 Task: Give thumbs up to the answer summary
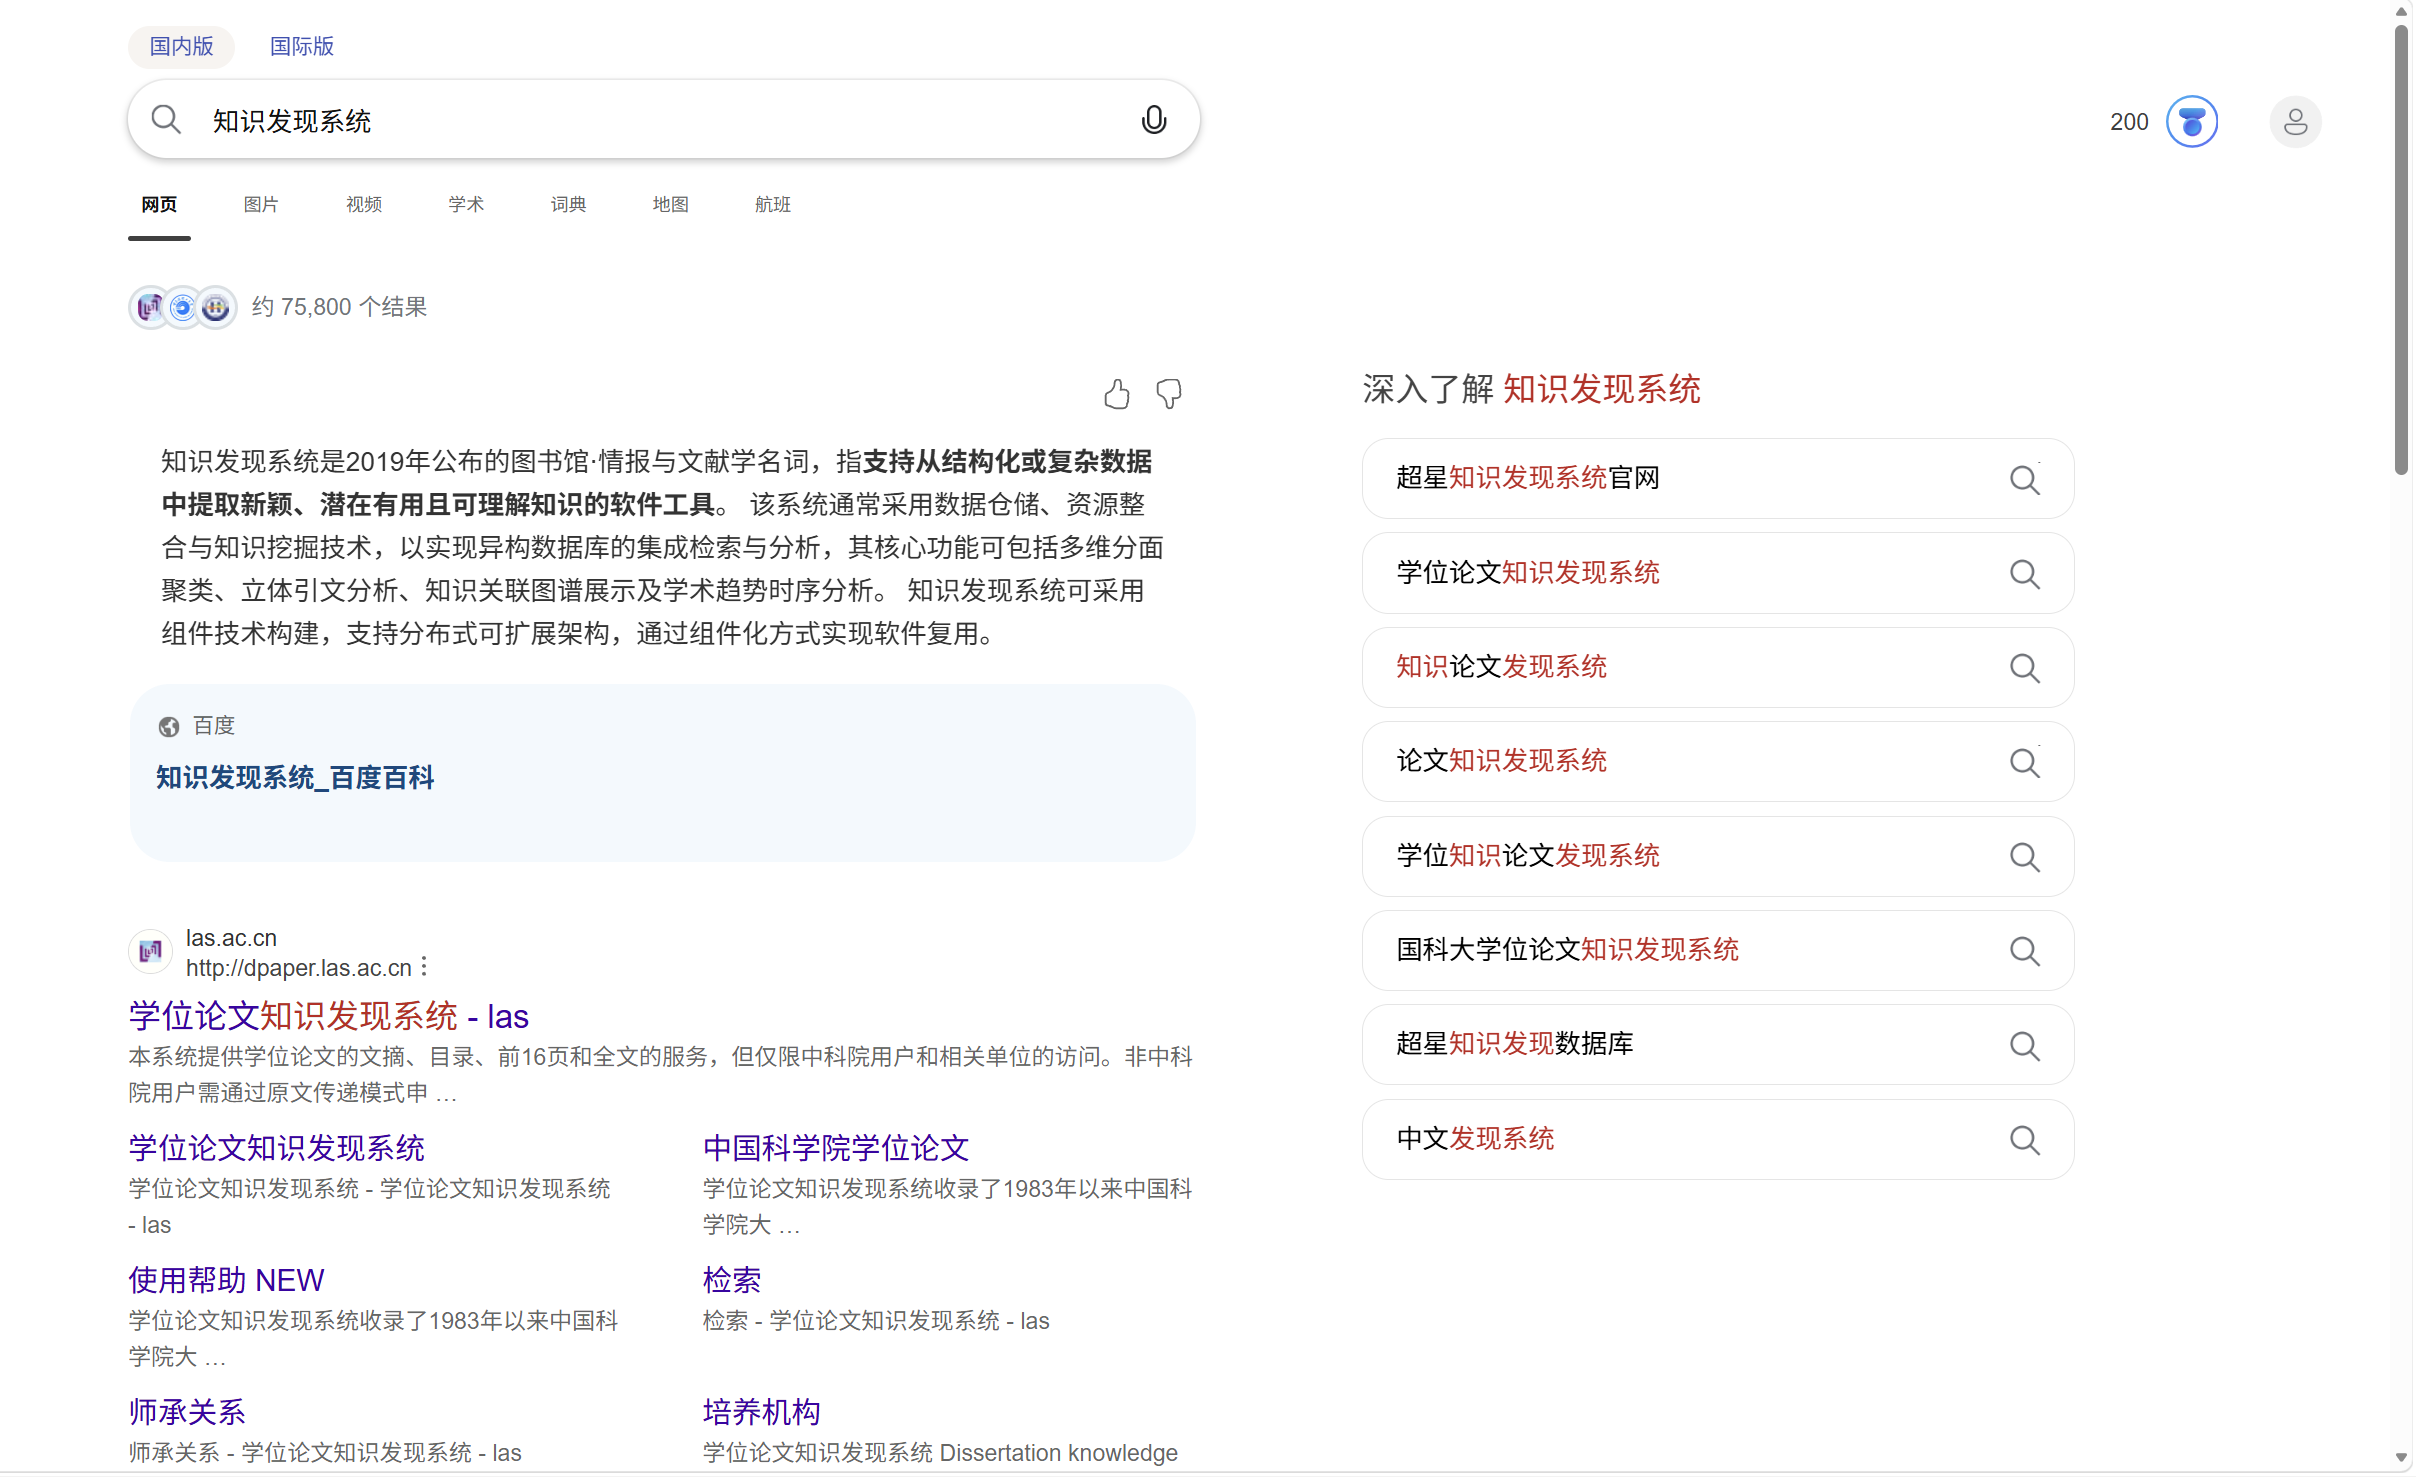[x=1117, y=395]
